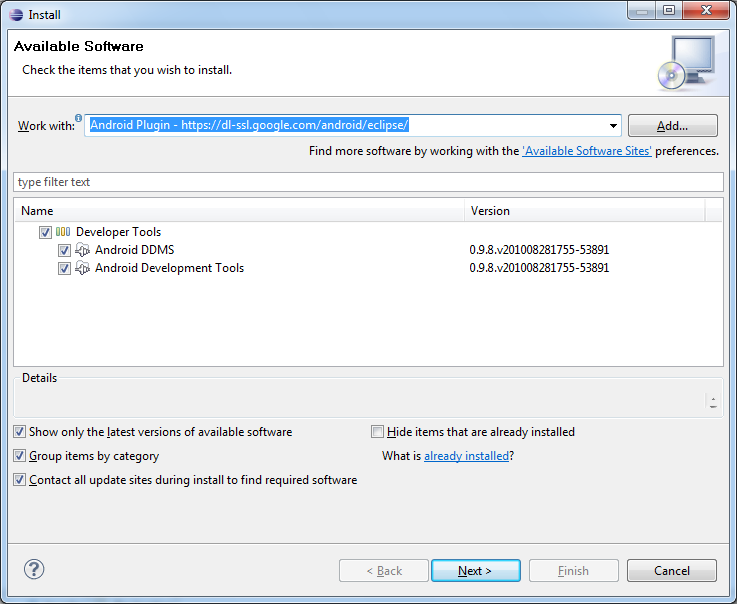Click the Android Development Tools plugin icon
The width and height of the screenshot is (737, 604).
click(83, 268)
